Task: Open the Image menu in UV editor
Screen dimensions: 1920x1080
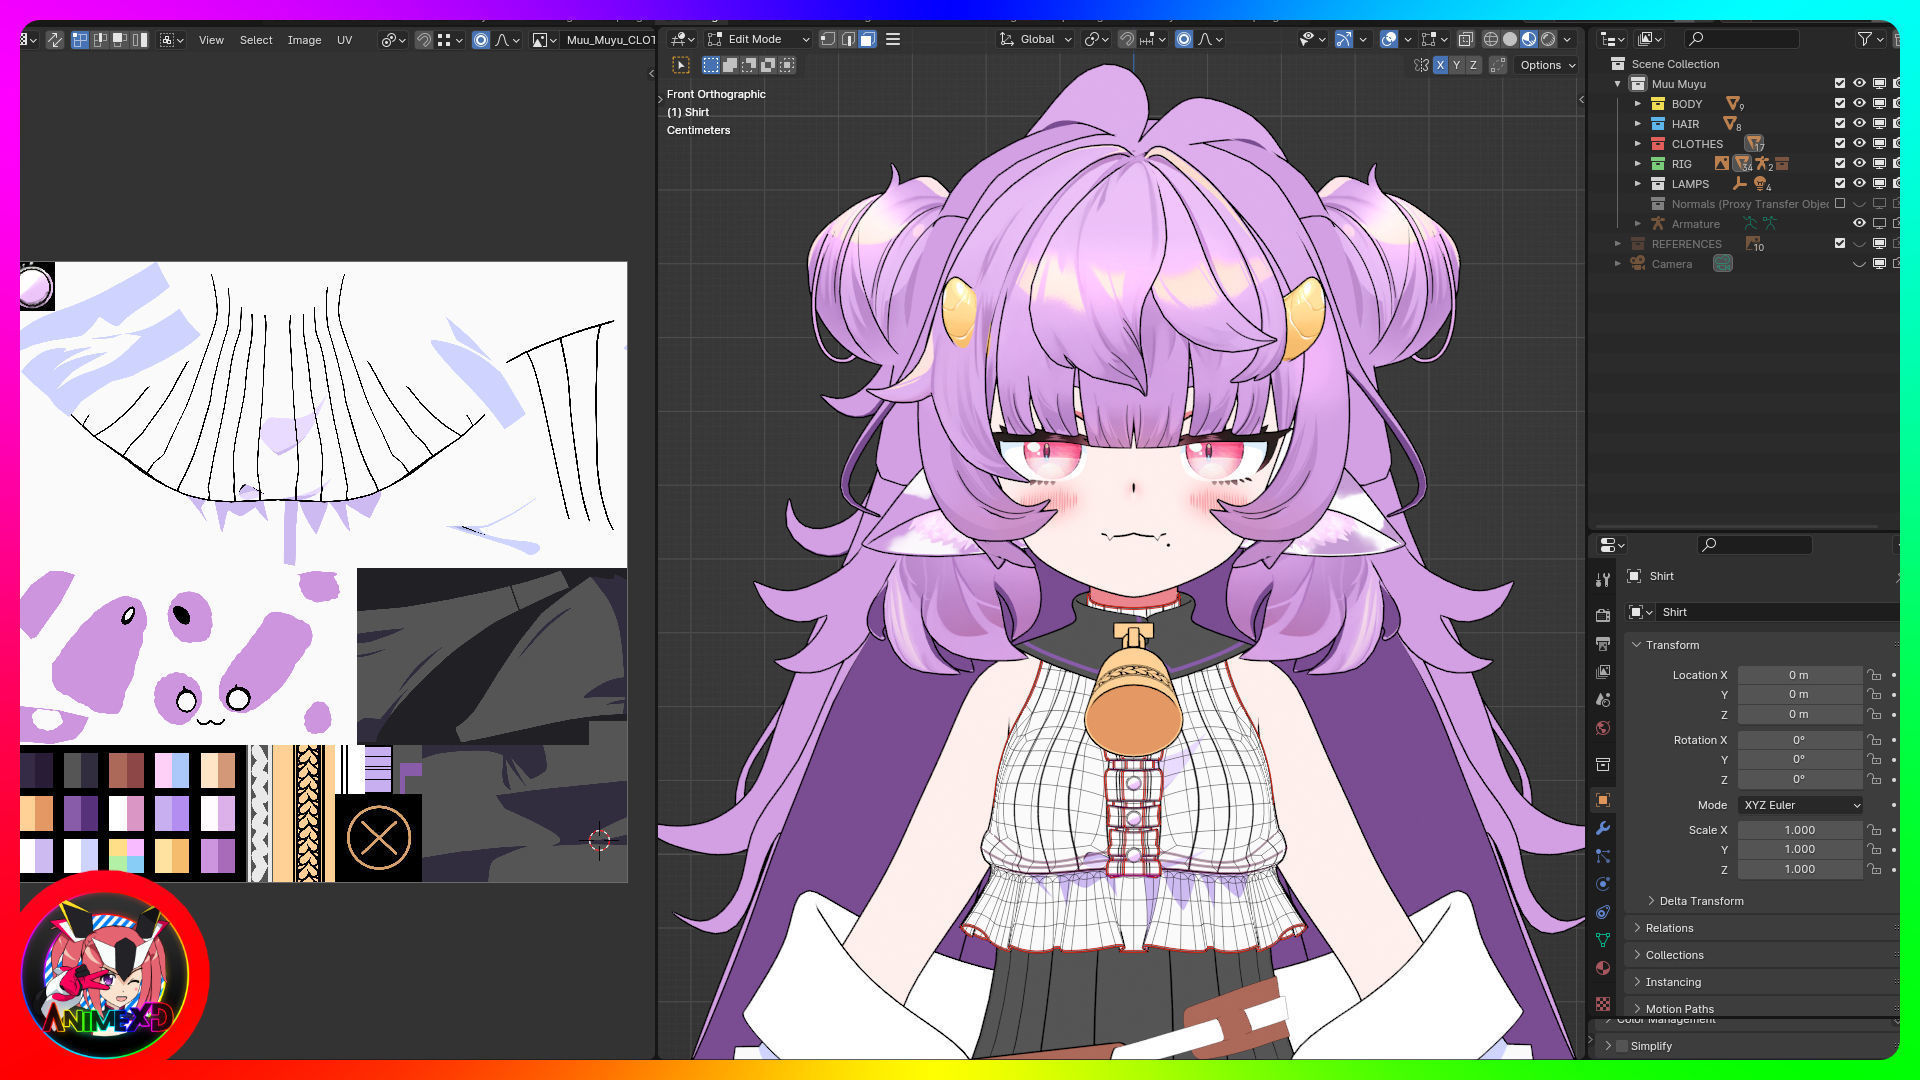Action: click(x=304, y=40)
